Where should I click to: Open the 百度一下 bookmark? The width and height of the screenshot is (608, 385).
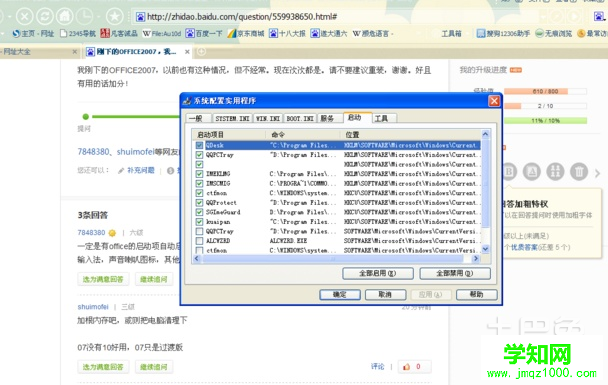click(x=204, y=34)
